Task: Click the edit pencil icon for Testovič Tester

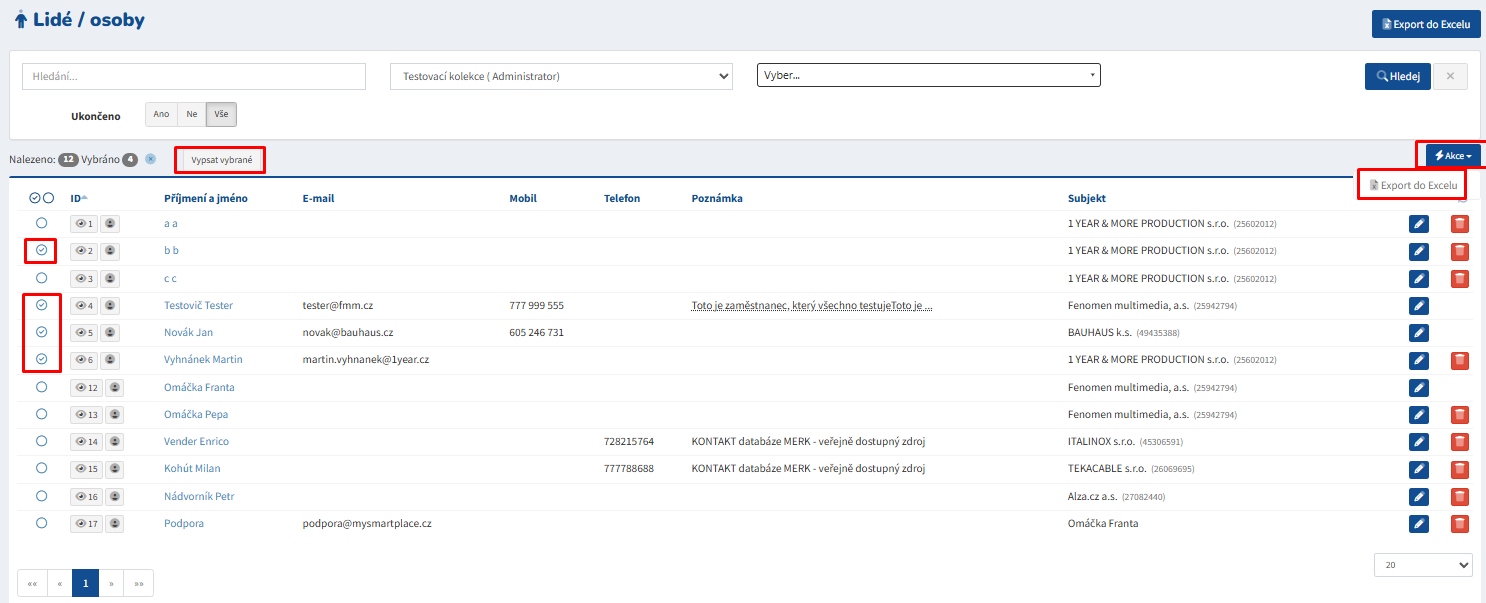Action: click(1418, 305)
